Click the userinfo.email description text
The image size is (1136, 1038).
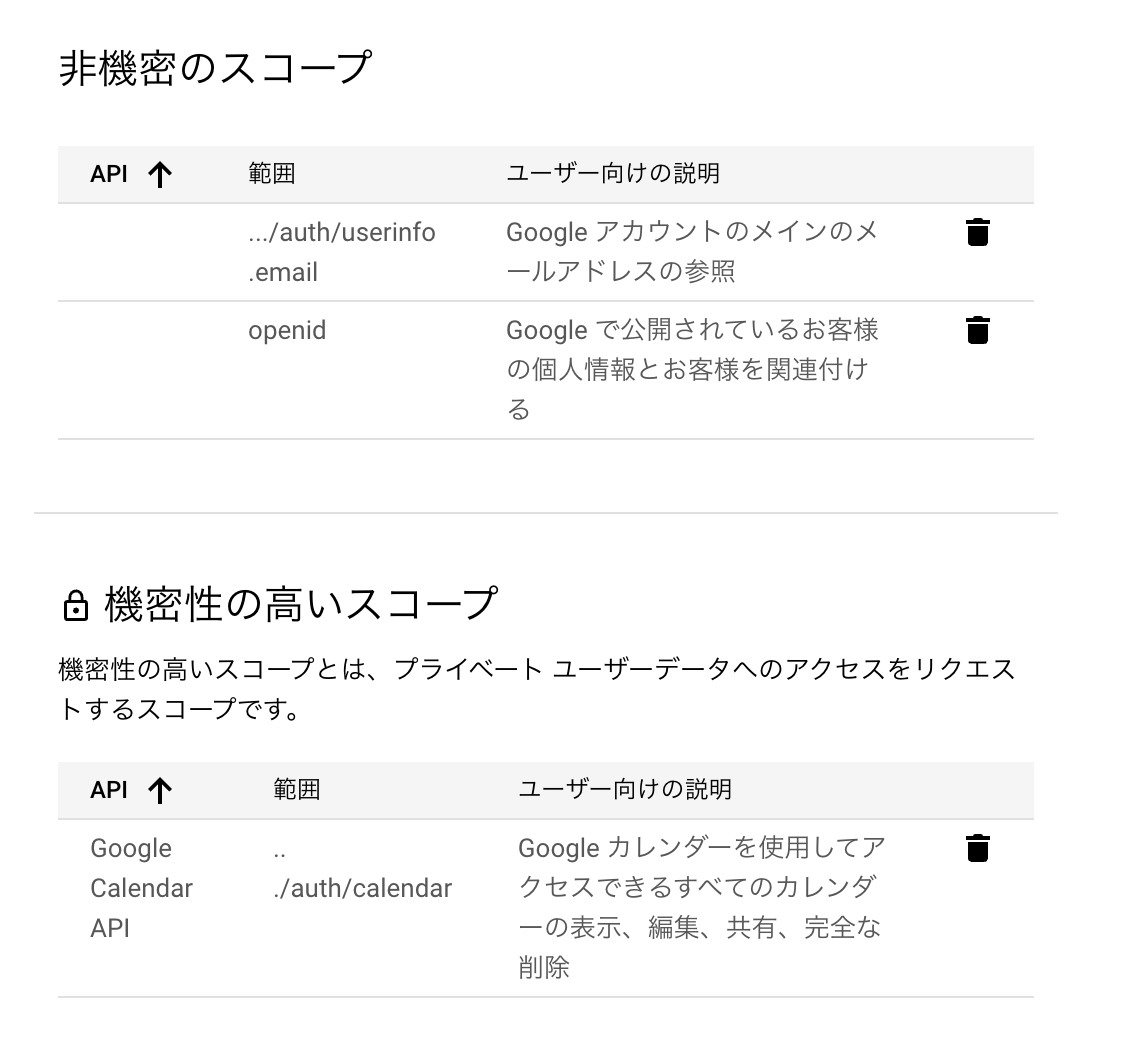tap(692, 251)
